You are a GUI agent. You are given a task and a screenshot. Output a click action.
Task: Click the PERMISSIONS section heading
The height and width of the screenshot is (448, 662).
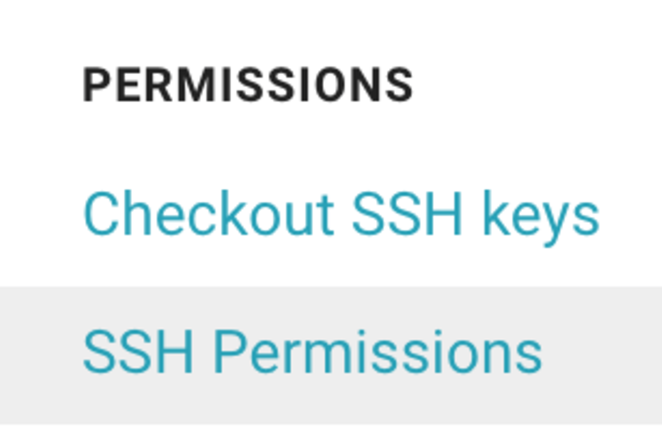[x=248, y=86]
